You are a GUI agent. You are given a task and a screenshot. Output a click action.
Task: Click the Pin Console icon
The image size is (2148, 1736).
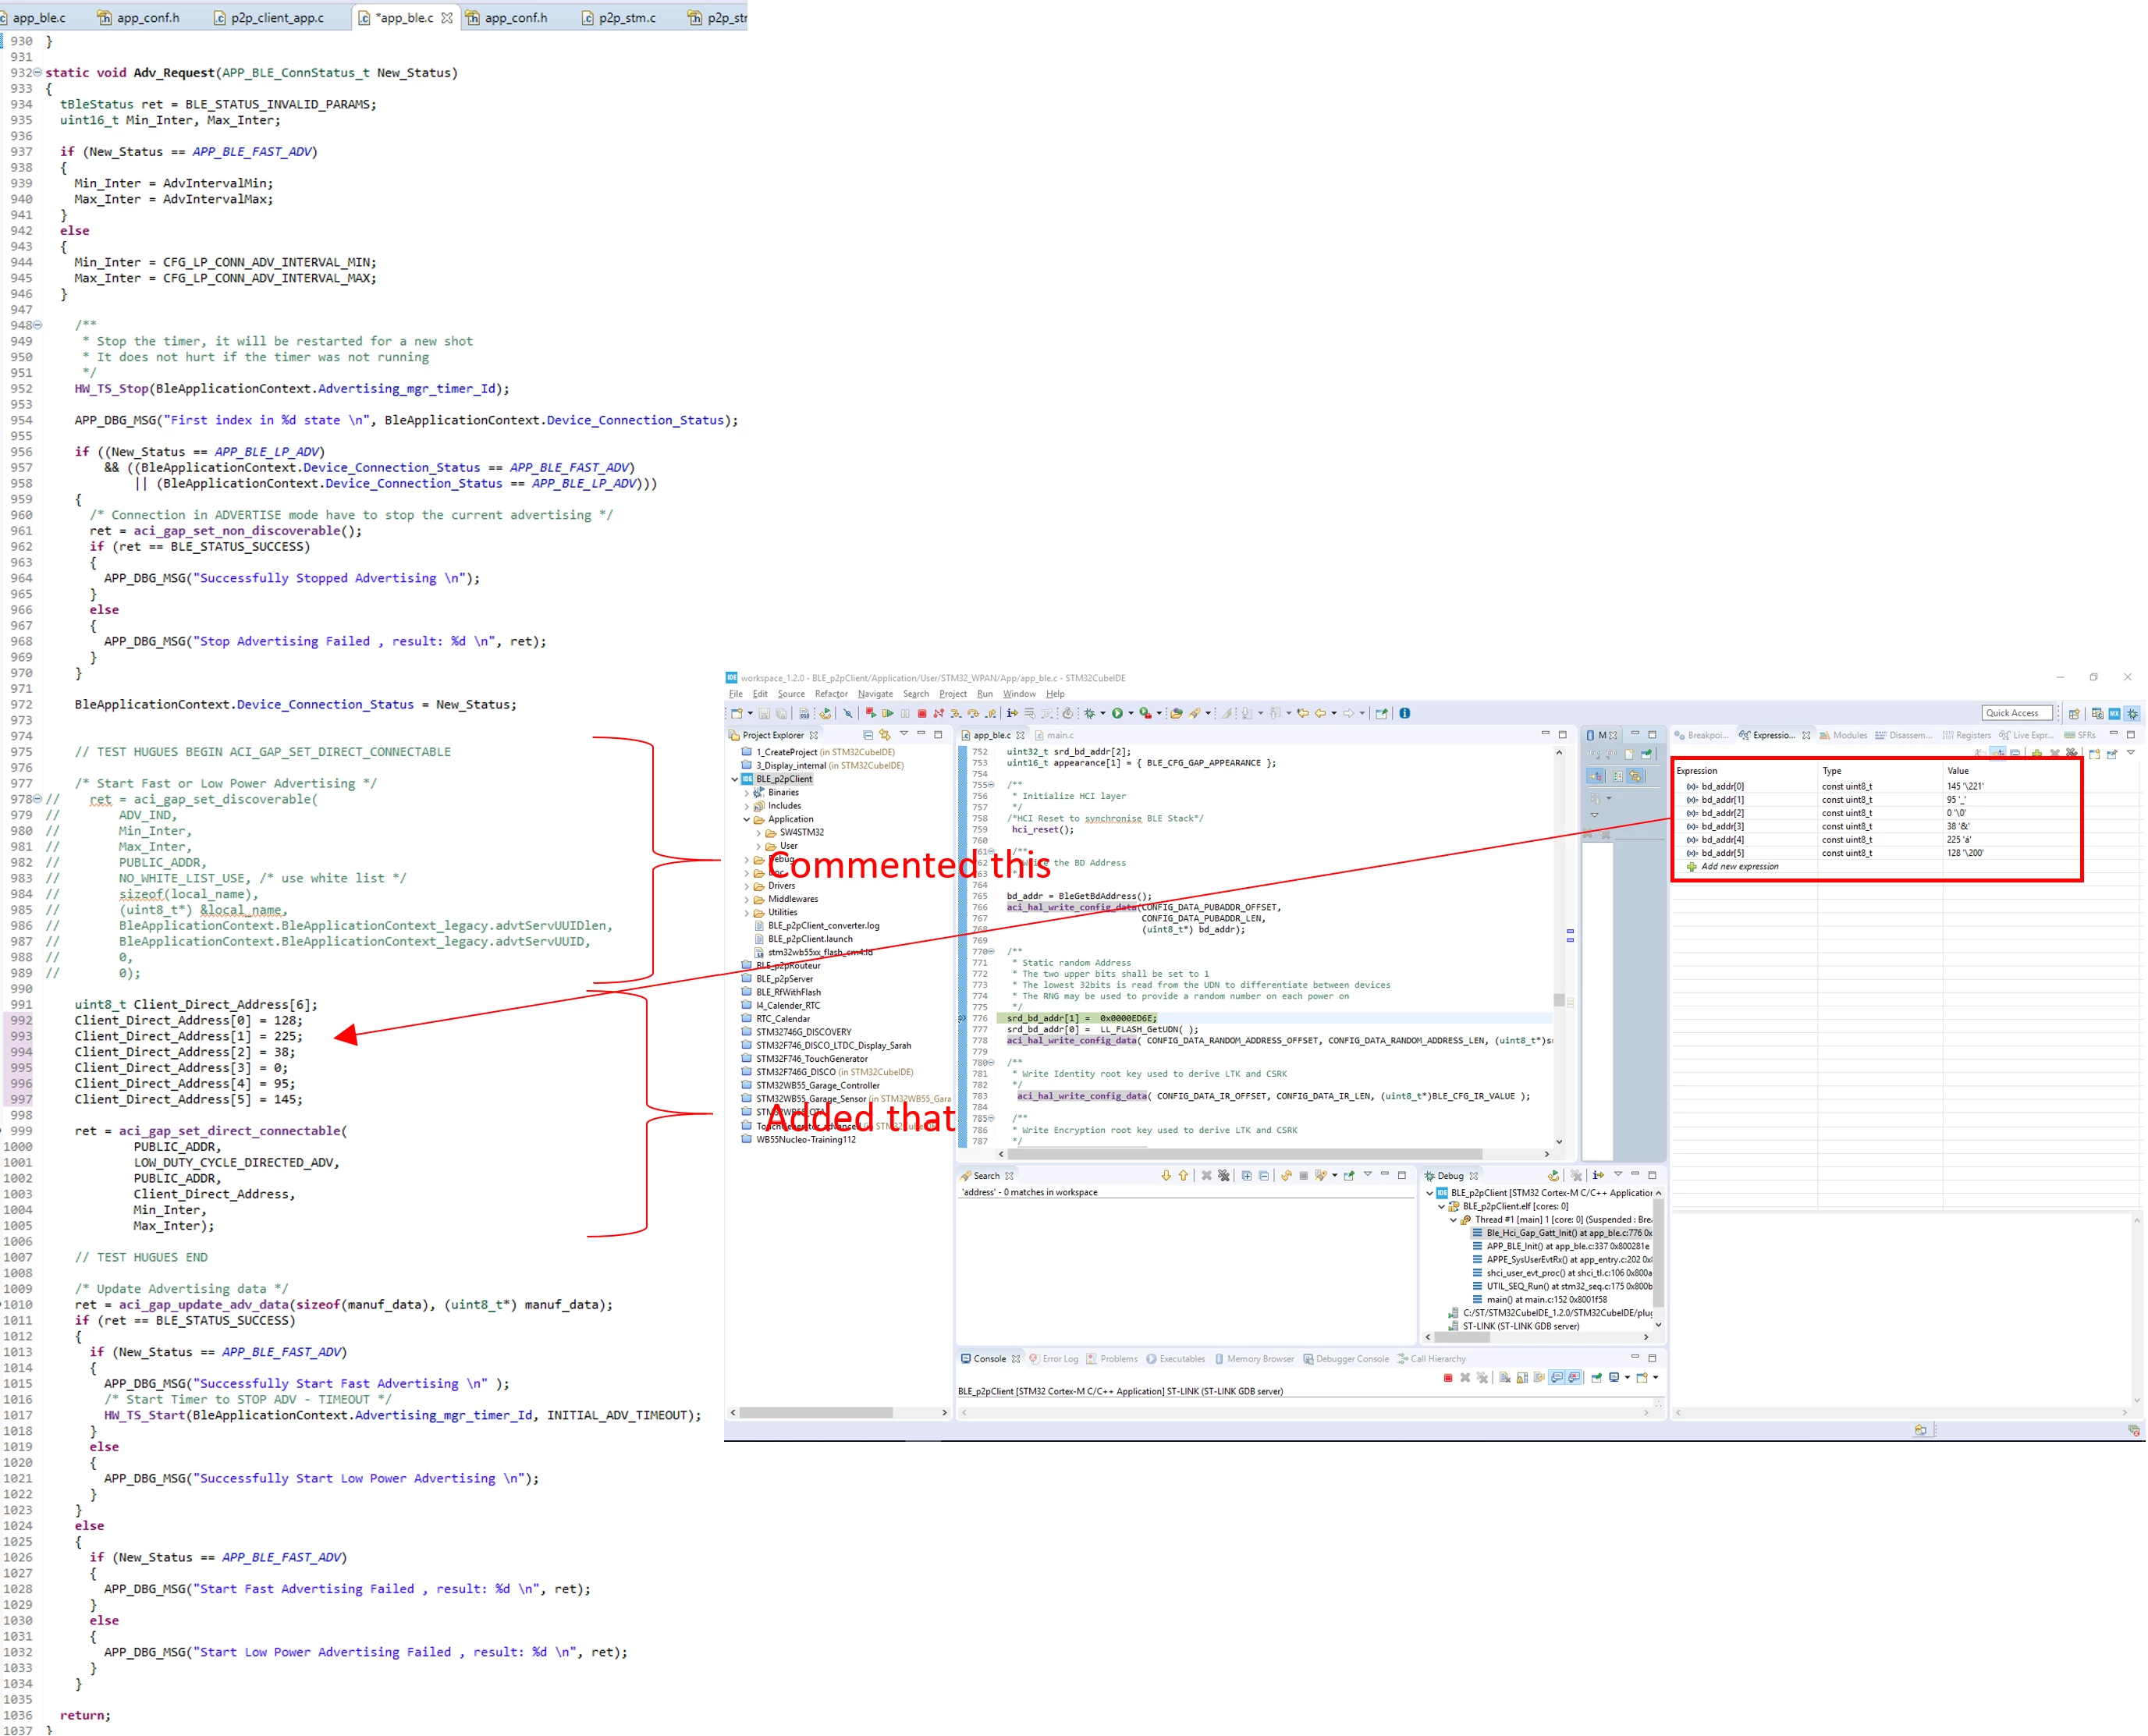[1597, 1378]
